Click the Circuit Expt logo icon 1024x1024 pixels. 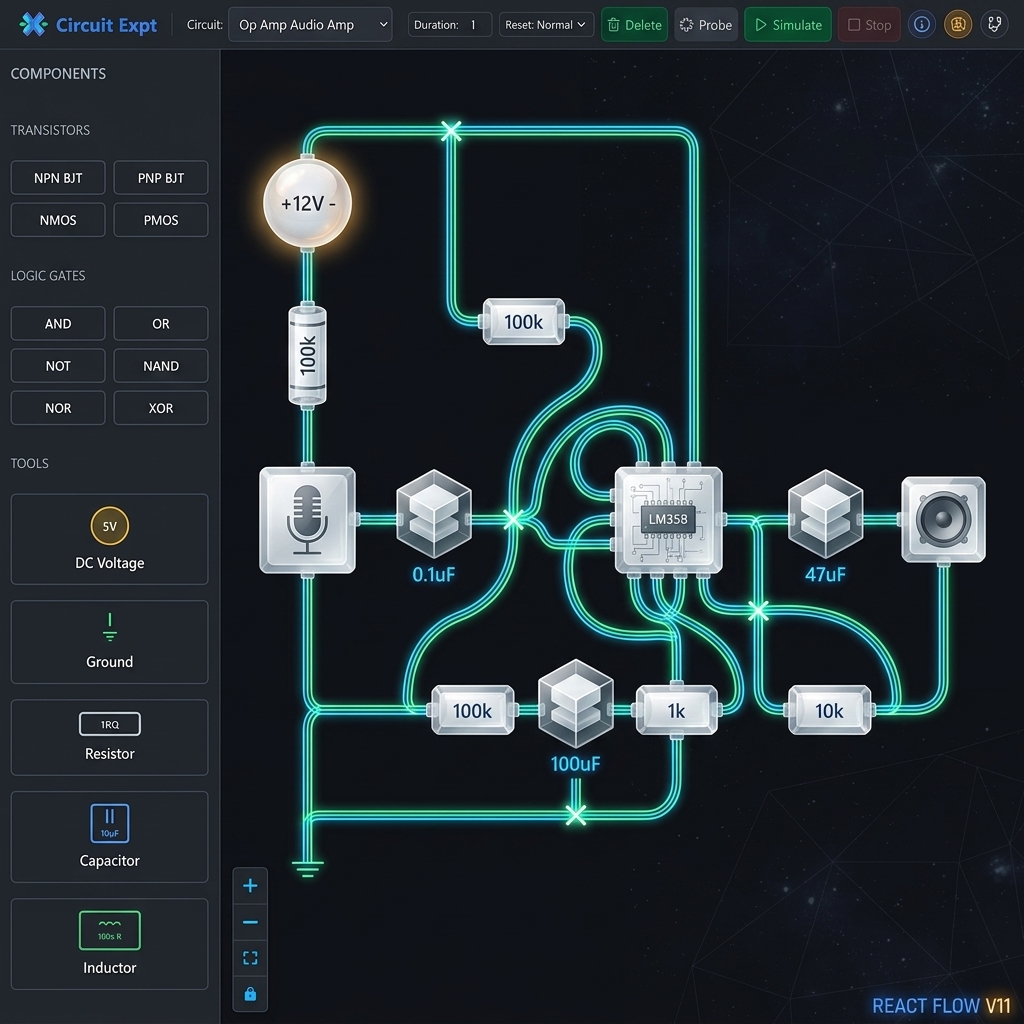(x=33, y=25)
